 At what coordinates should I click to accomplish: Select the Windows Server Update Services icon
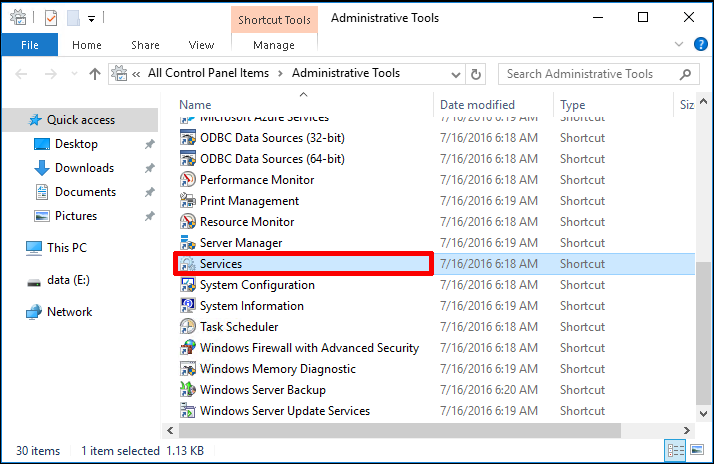pos(188,410)
